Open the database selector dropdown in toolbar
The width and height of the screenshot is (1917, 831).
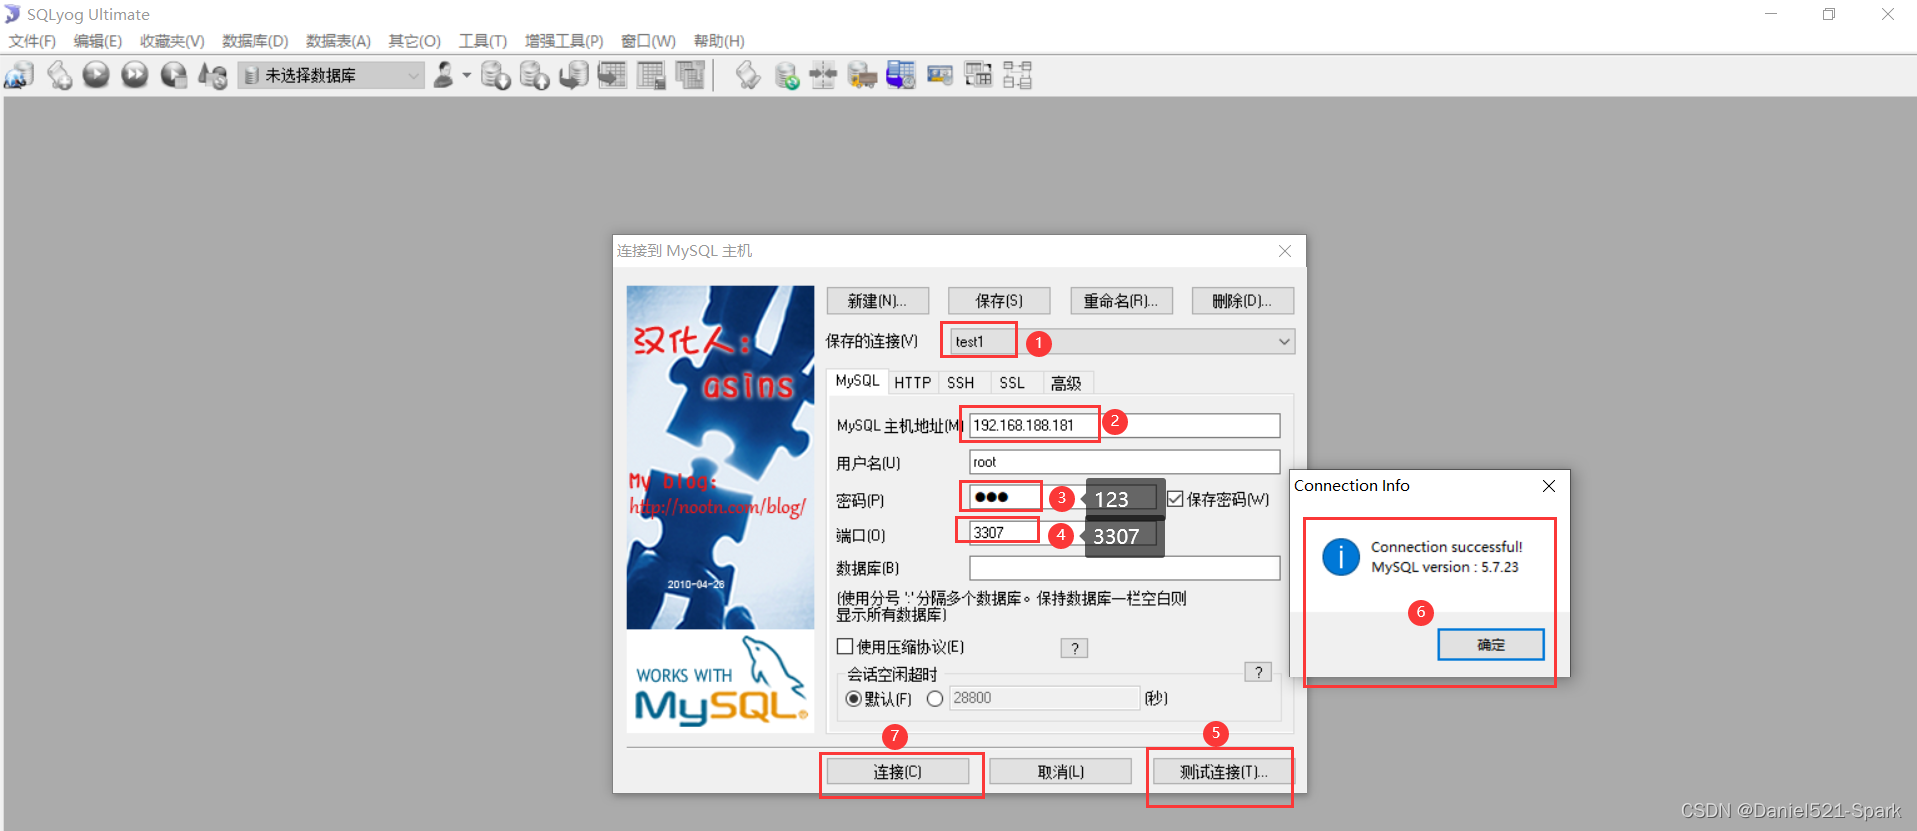point(331,75)
